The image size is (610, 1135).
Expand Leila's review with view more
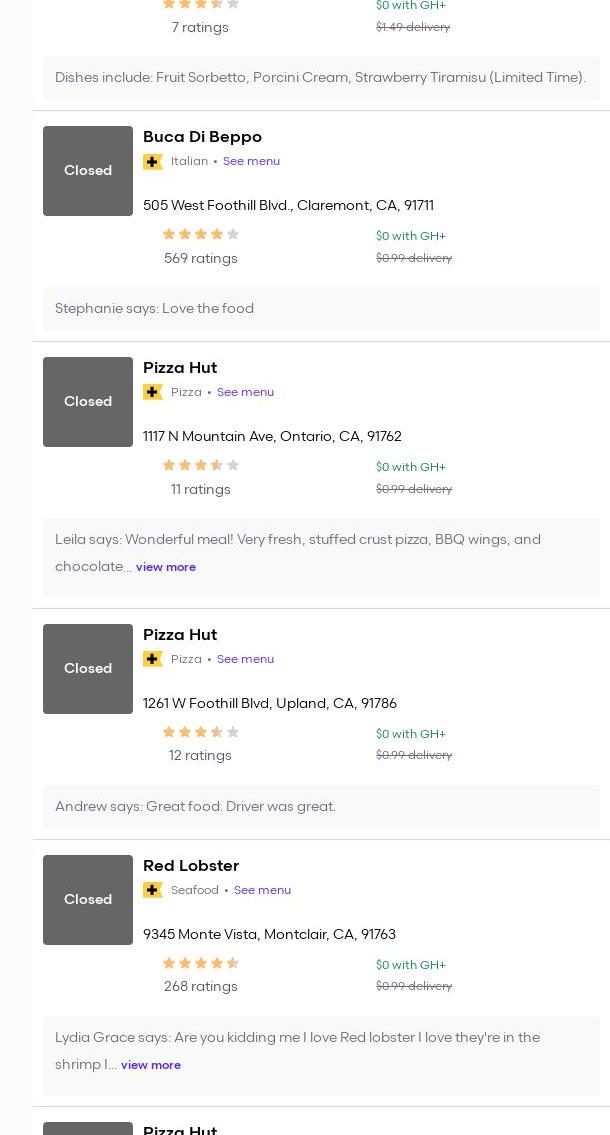(166, 567)
